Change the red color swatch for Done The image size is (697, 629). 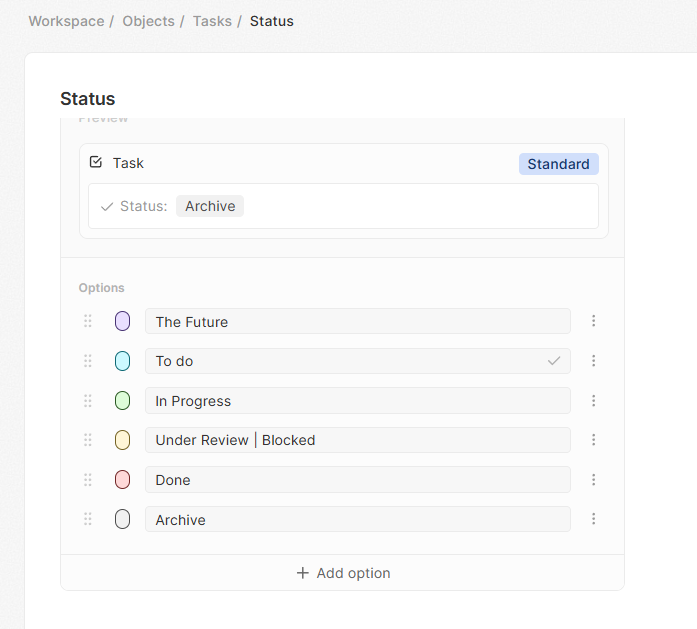pos(122,480)
